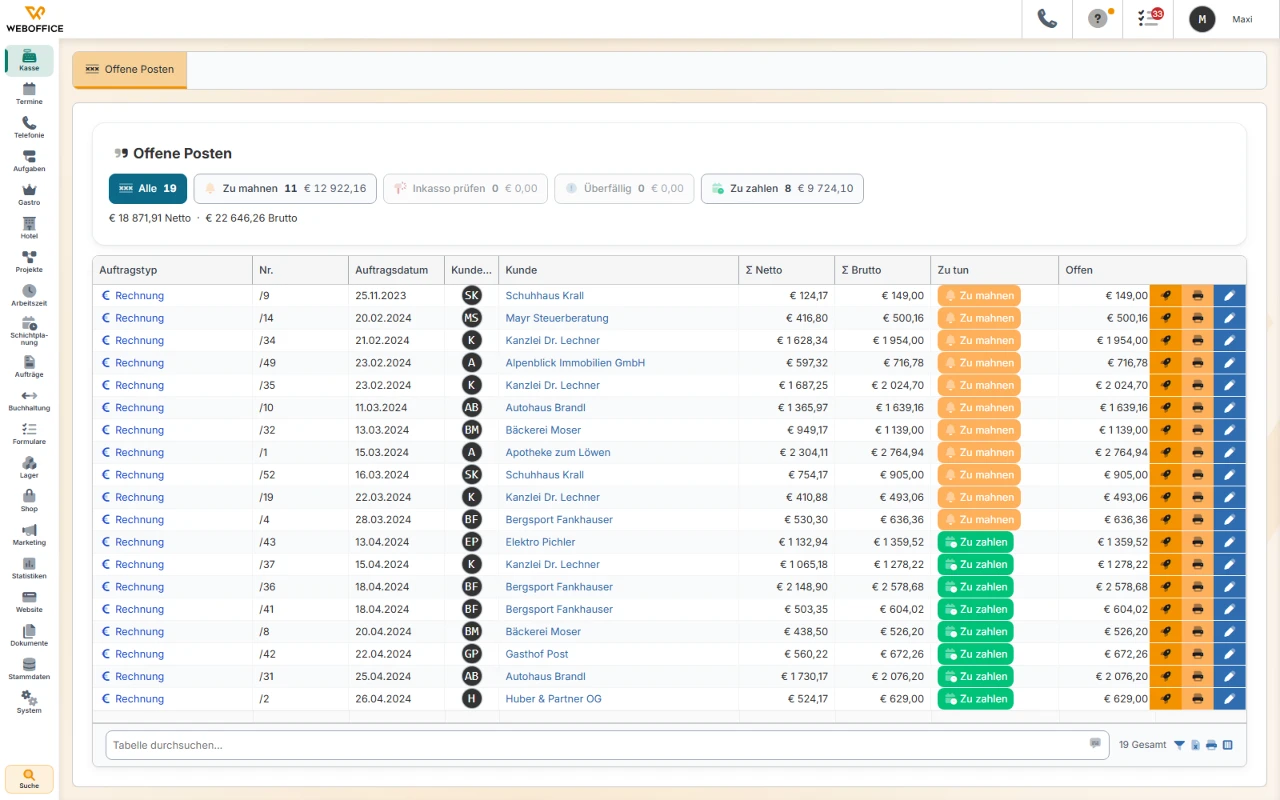The image size is (1280, 800).
Task: Click the rocket action for Schuhhaus Krall invoice /9
Action: [x=1166, y=296]
